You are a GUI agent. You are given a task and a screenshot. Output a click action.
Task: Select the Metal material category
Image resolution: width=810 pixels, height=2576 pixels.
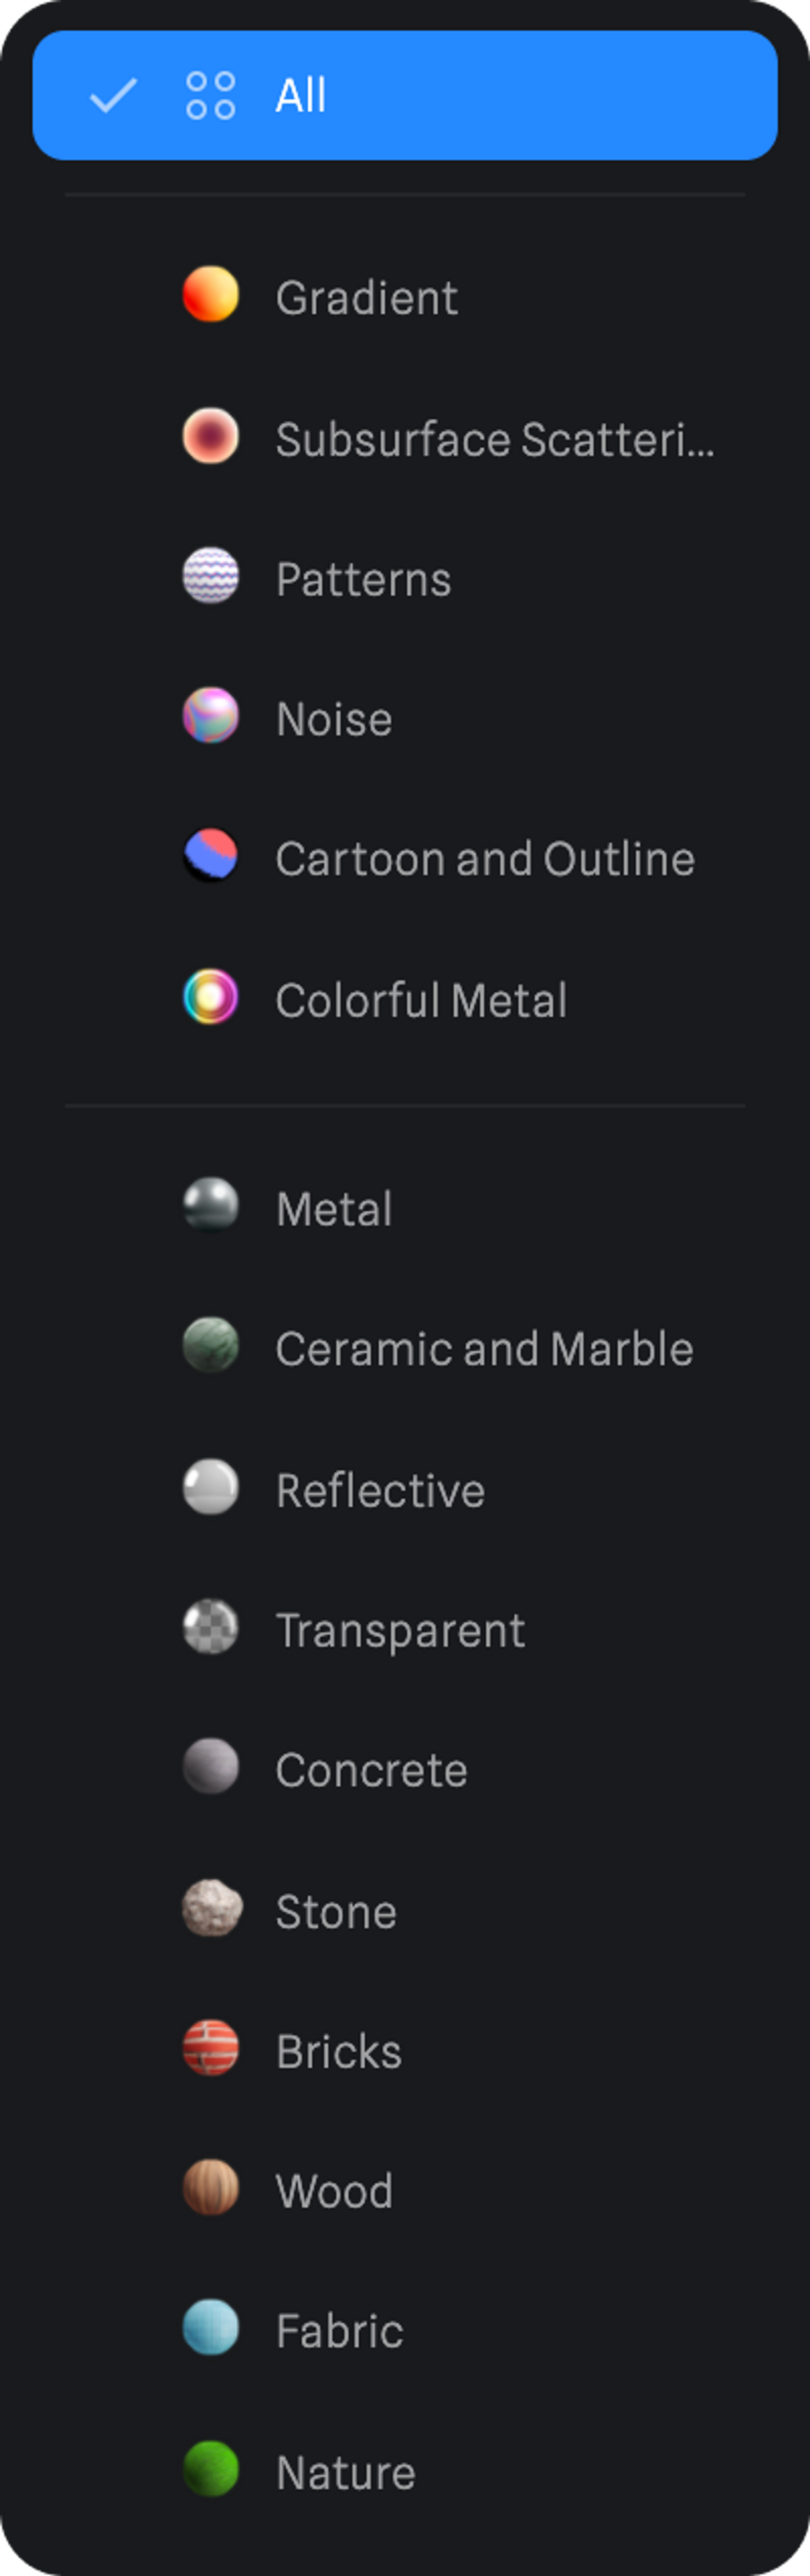pyautogui.click(x=334, y=1209)
